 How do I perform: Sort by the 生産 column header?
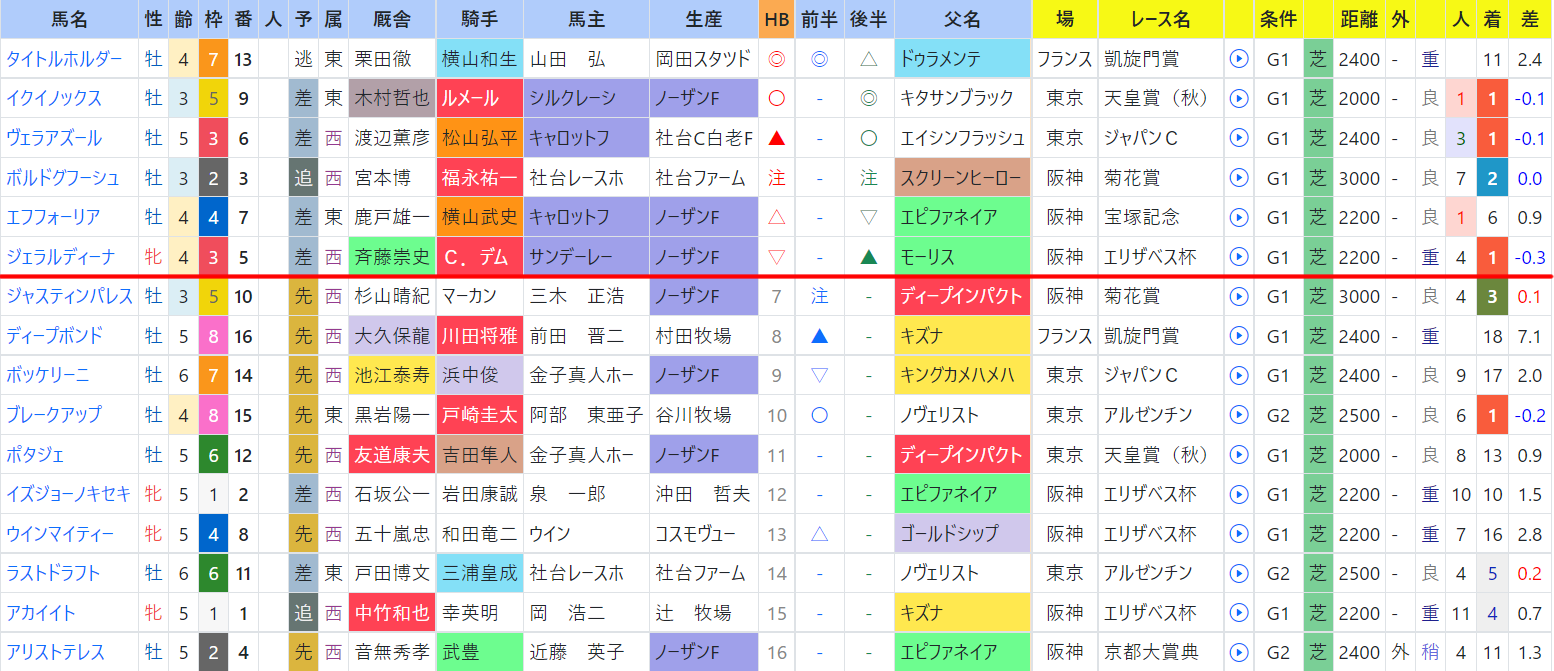click(704, 19)
